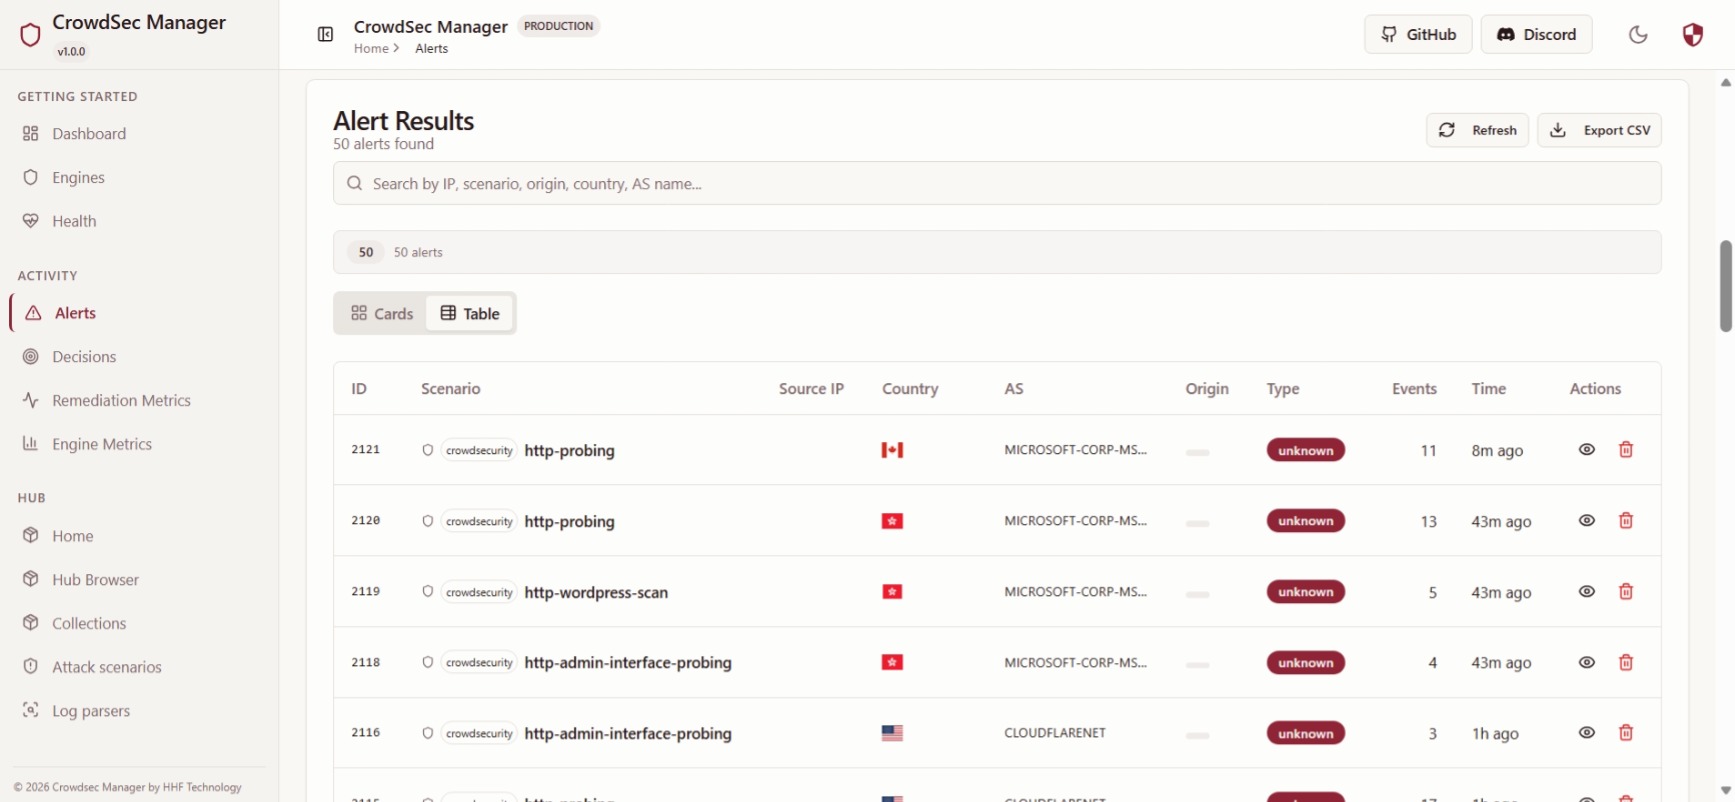
Task: Delete alert 2116 with trash icon
Action: click(x=1626, y=733)
